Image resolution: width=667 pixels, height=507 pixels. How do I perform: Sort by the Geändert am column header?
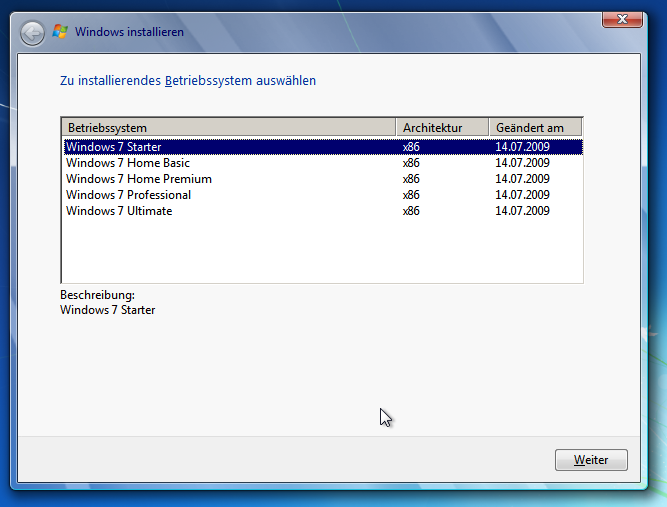click(x=535, y=128)
